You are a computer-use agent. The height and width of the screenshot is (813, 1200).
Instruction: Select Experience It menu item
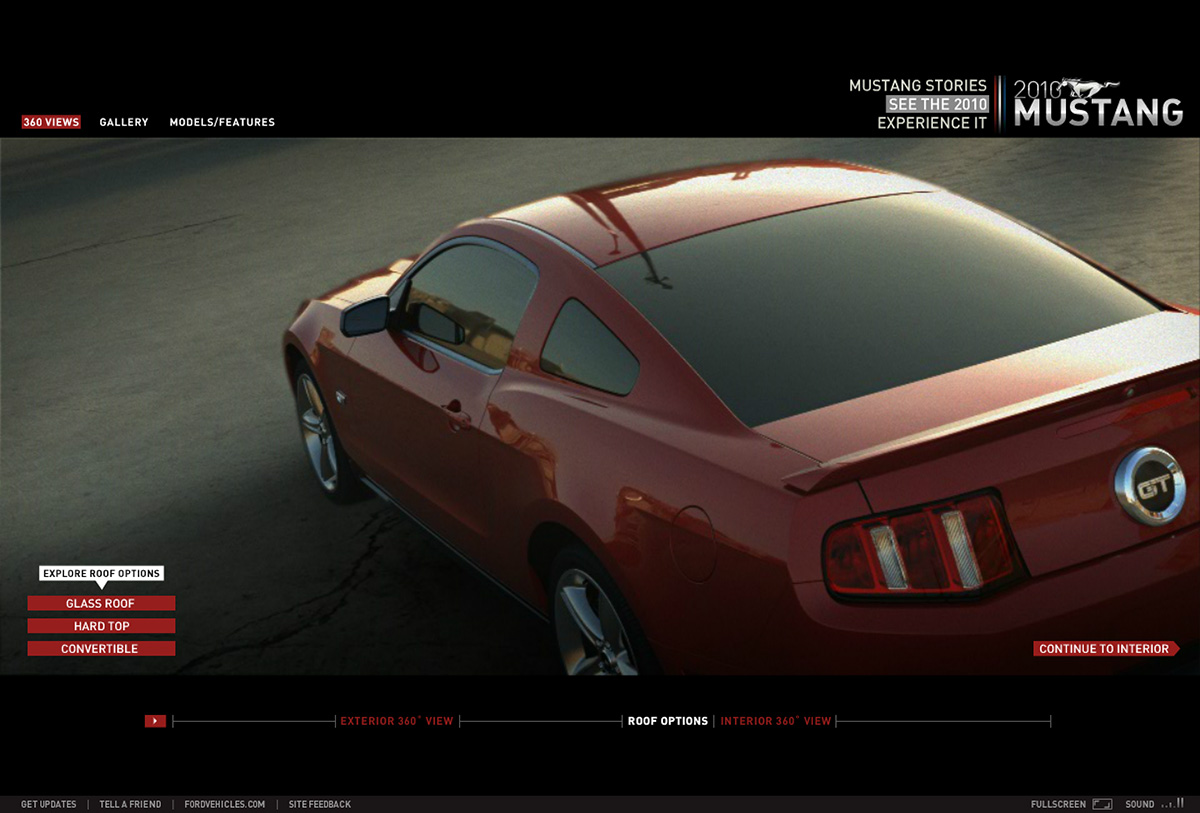(932, 123)
